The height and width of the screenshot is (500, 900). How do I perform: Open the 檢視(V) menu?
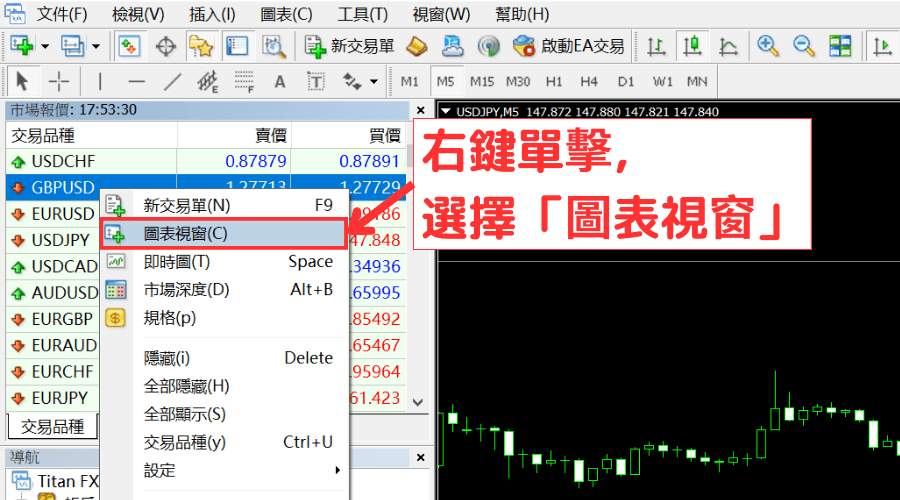point(138,14)
